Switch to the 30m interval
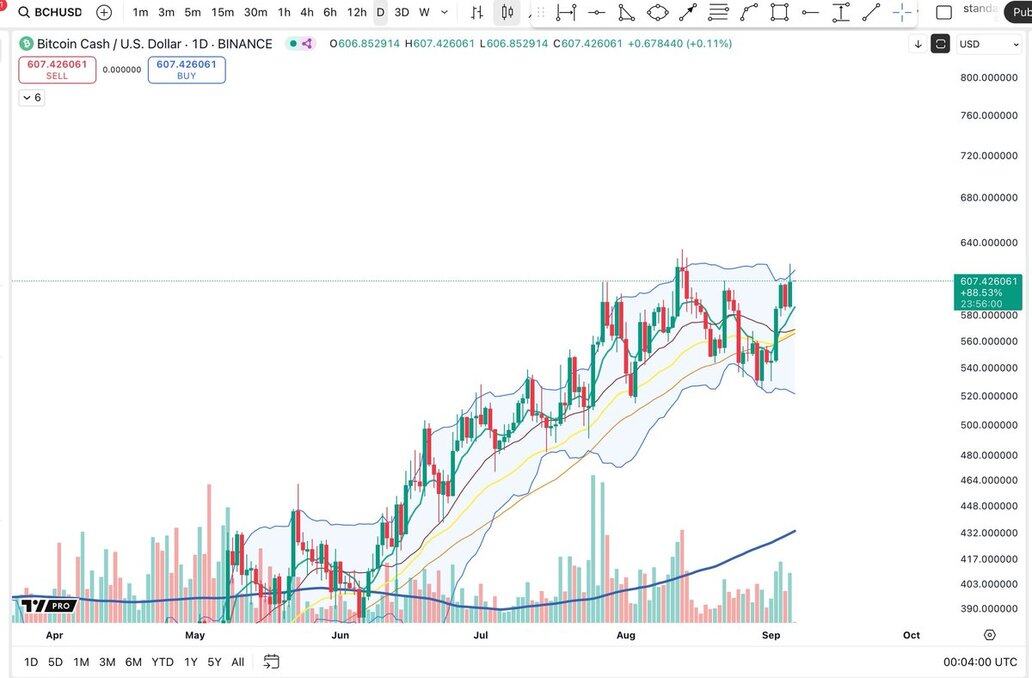 [x=255, y=12]
